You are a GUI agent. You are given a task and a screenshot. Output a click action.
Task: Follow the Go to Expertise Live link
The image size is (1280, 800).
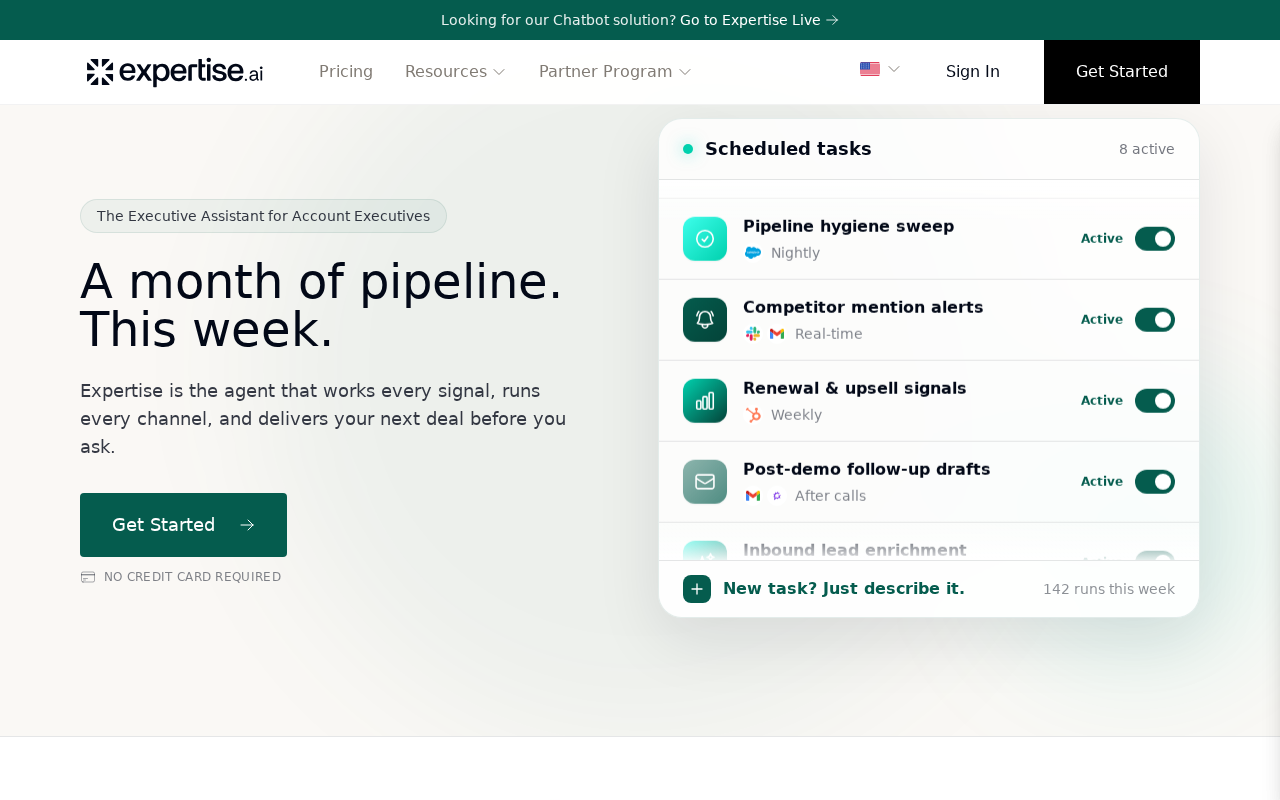click(759, 20)
